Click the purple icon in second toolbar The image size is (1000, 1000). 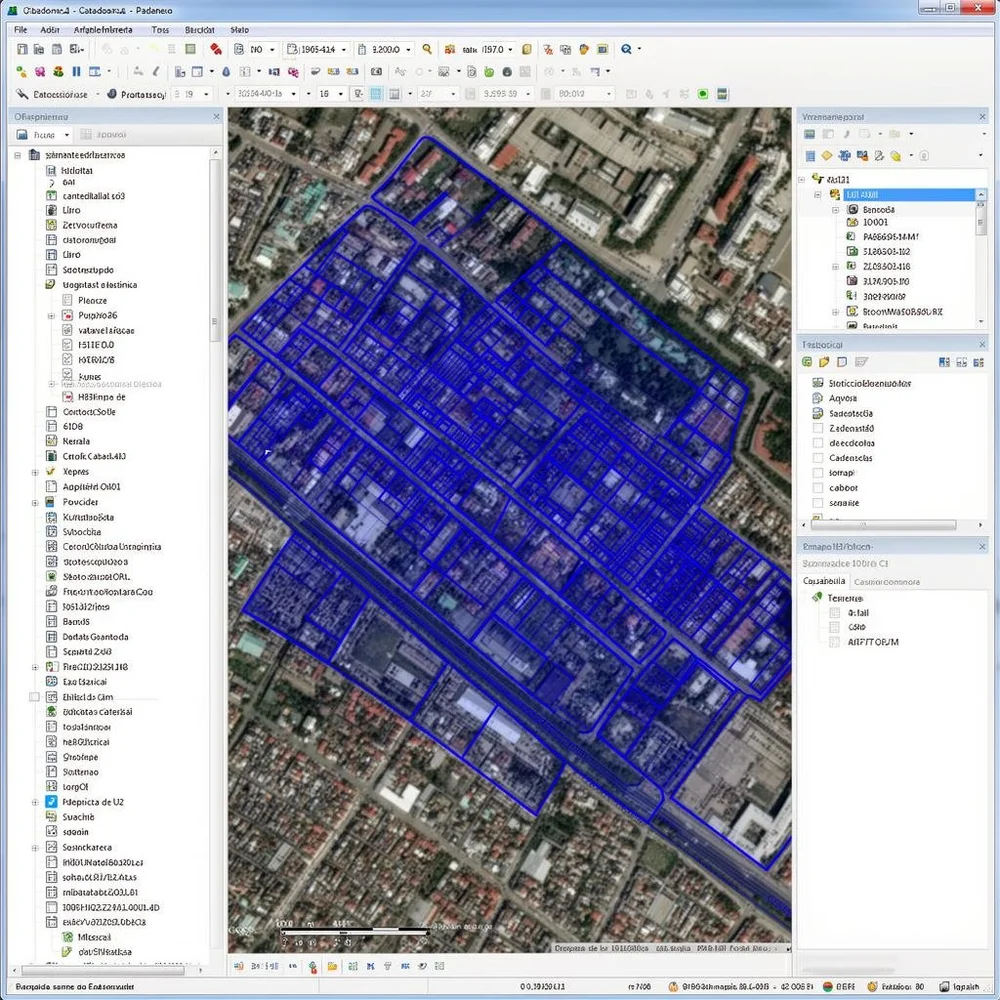(293, 71)
